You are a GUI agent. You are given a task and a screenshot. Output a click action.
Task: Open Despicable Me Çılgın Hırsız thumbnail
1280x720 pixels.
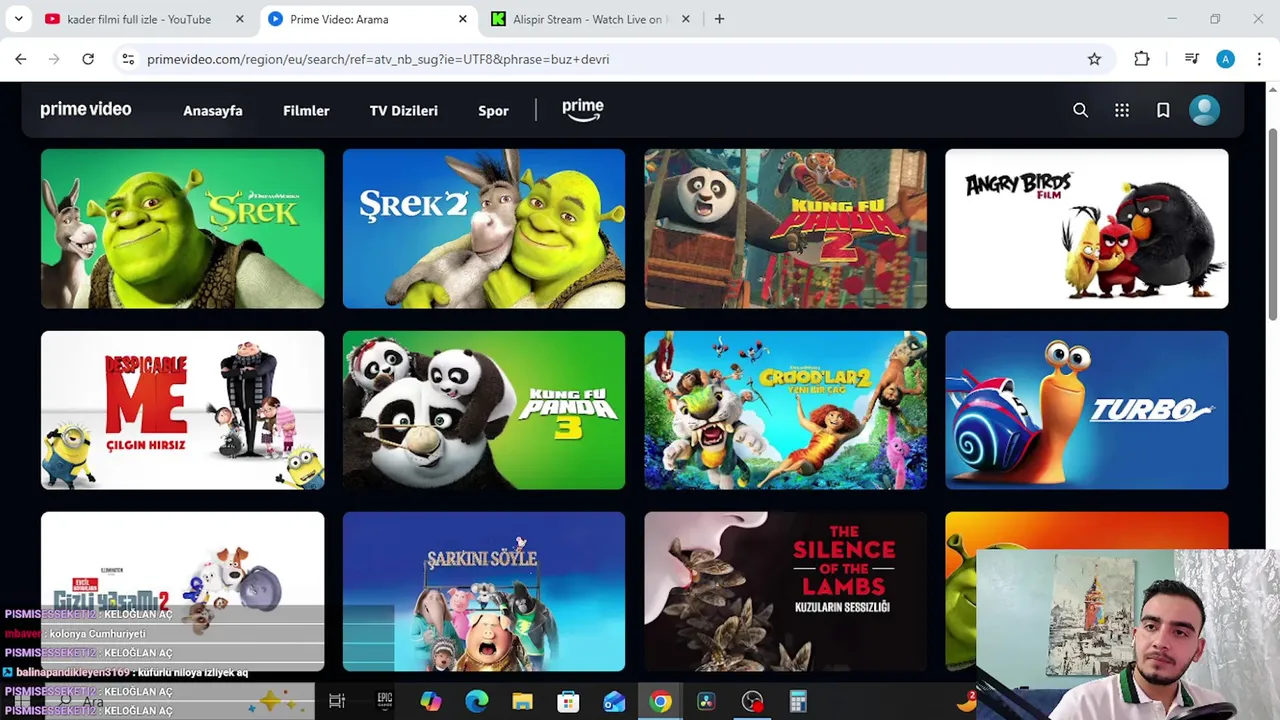point(182,410)
